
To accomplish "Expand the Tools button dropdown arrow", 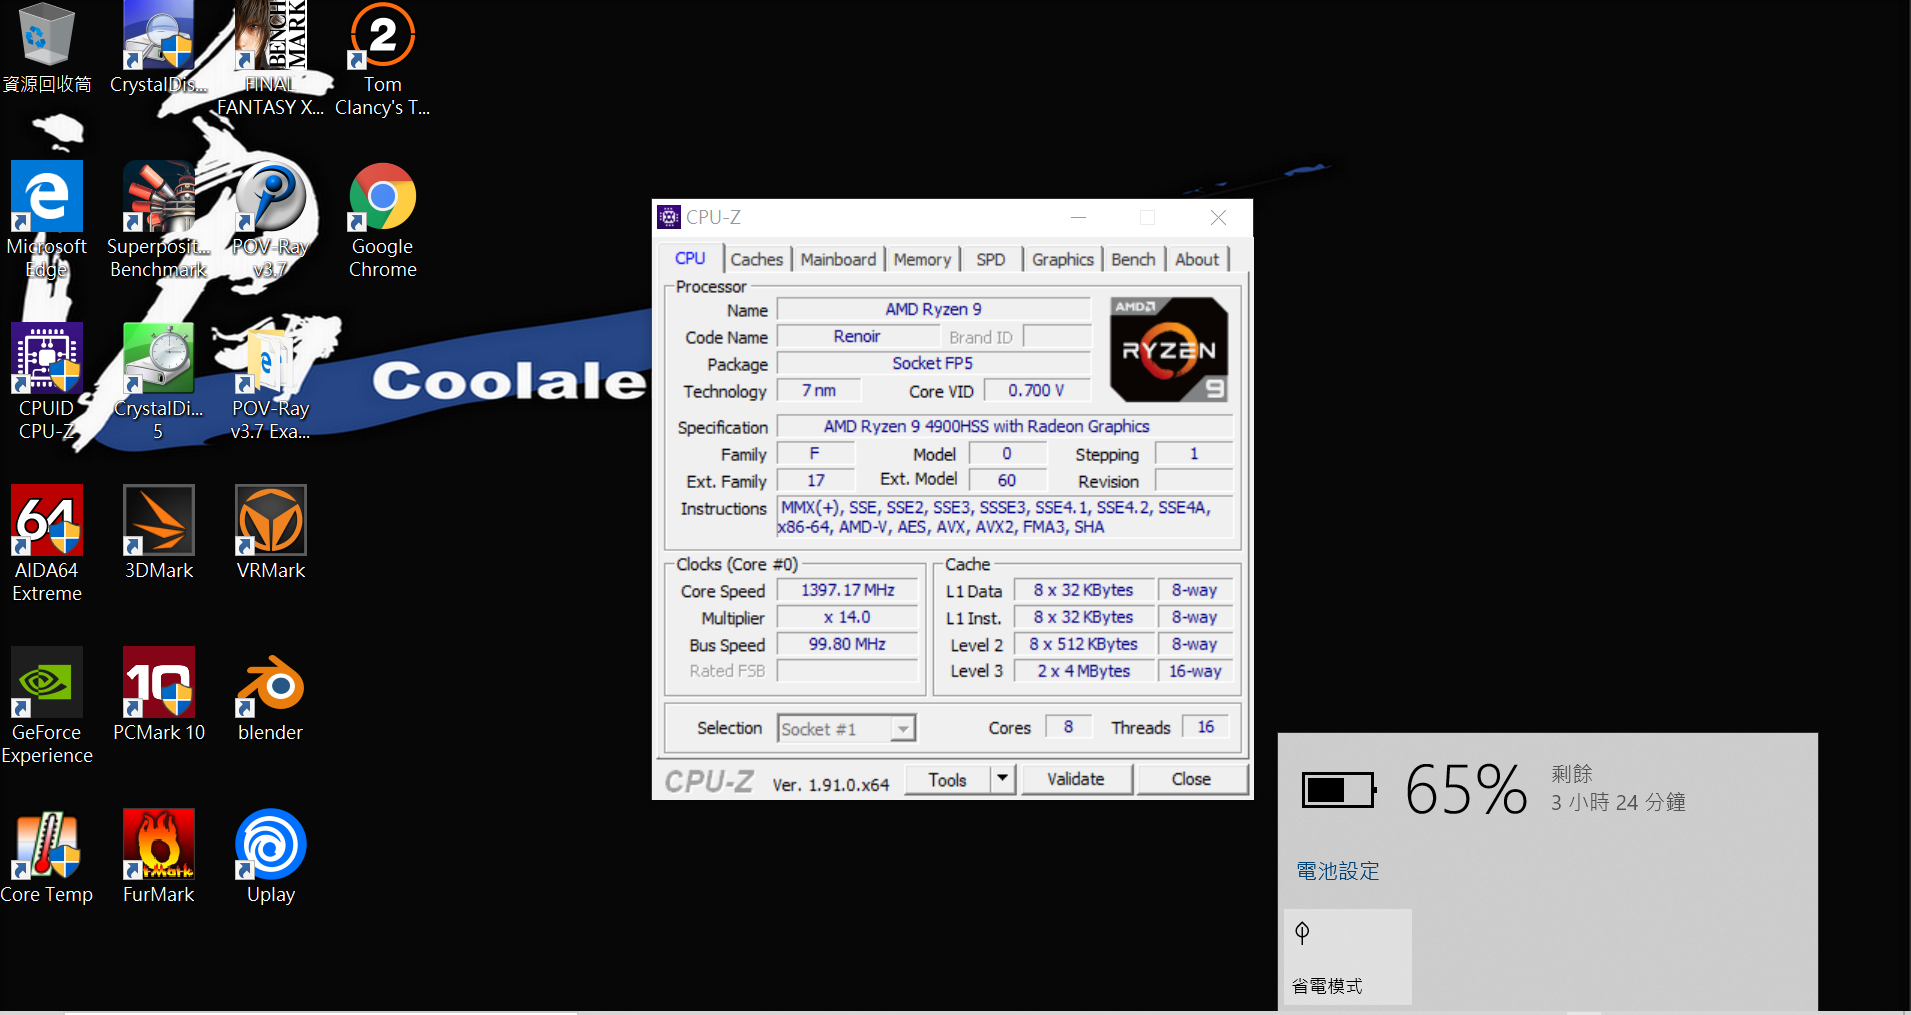I will pyautogui.click(x=1003, y=779).
